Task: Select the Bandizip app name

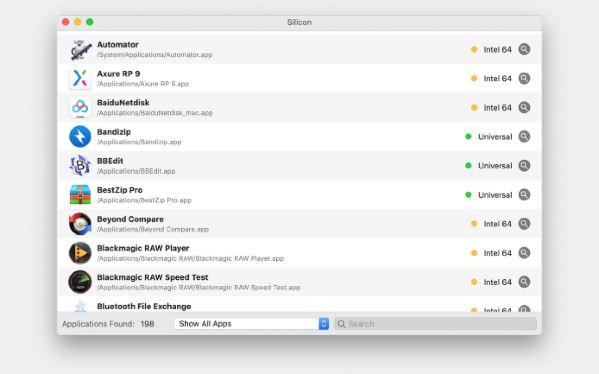Action: click(x=114, y=132)
